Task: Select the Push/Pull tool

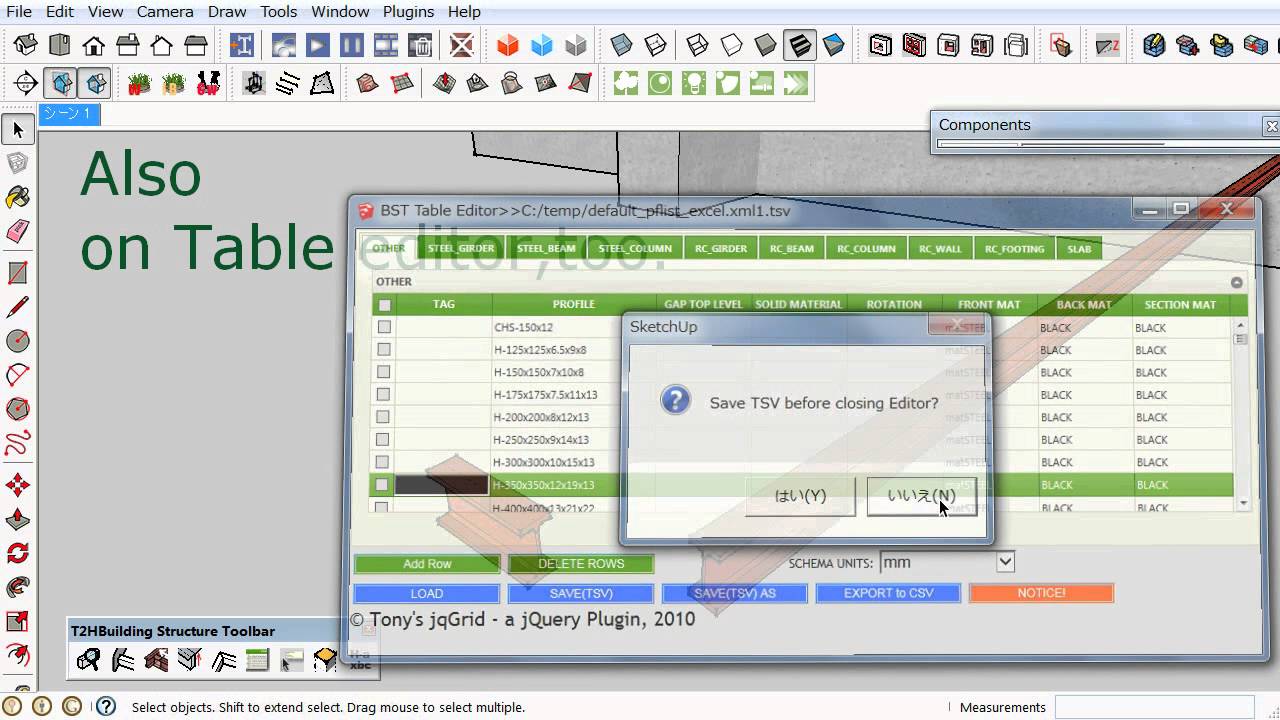Action: (x=18, y=519)
